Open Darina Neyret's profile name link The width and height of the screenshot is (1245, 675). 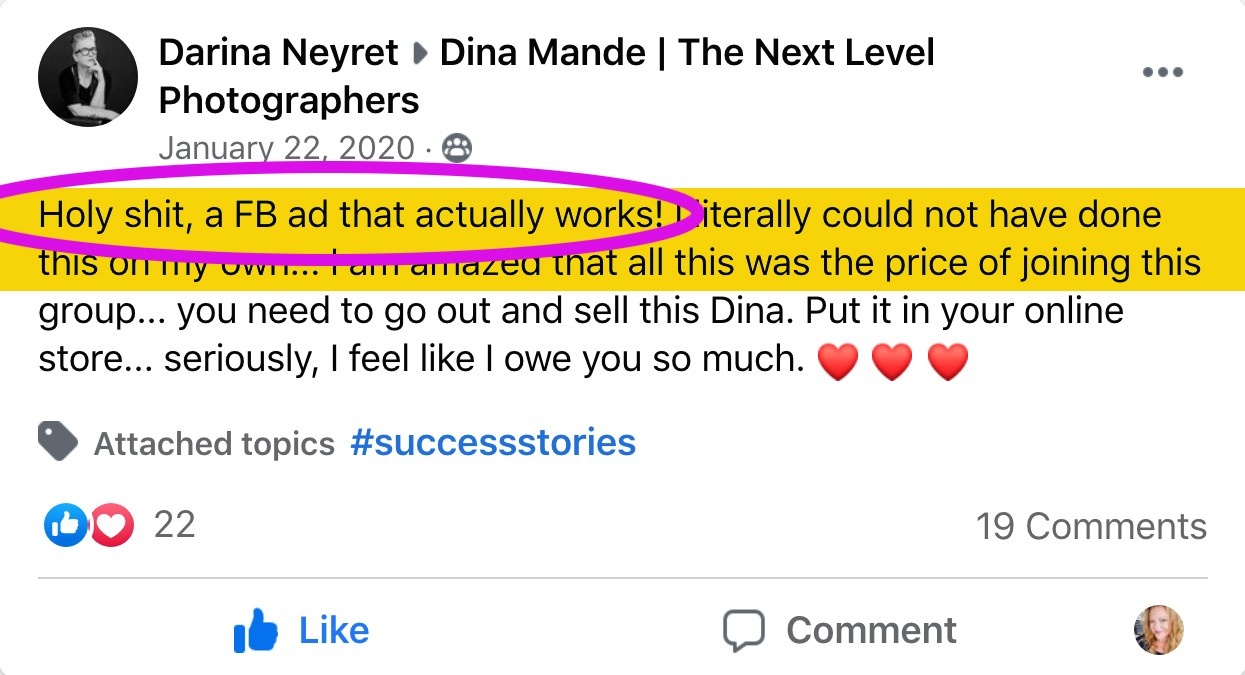coord(278,53)
